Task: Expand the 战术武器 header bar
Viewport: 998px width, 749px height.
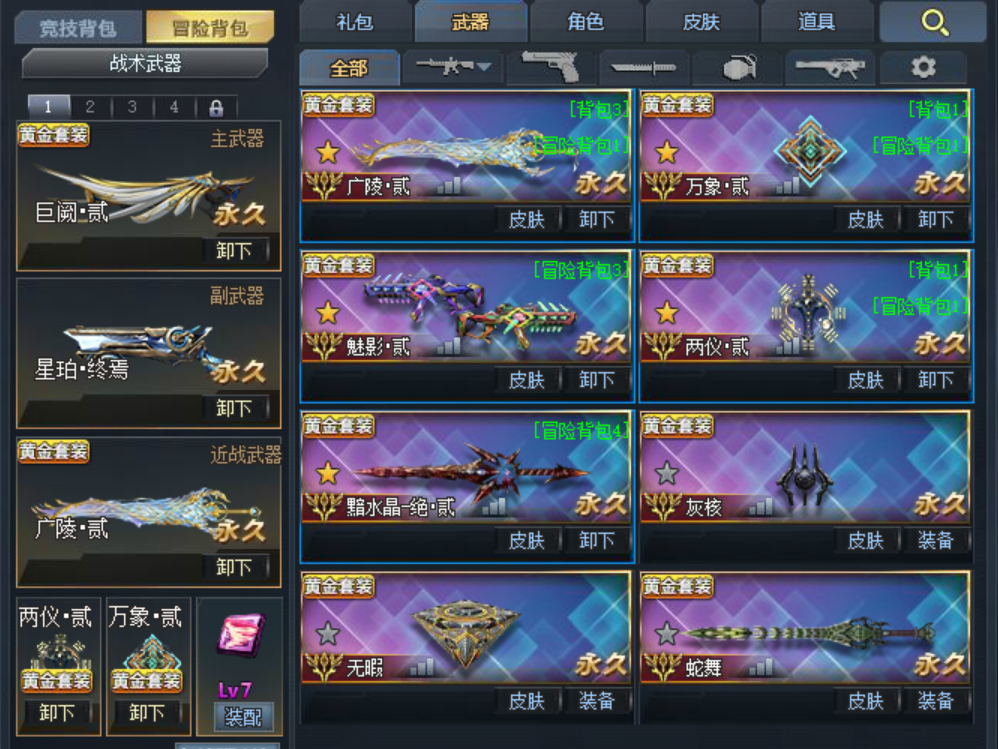Action: click(x=145, y=63)
